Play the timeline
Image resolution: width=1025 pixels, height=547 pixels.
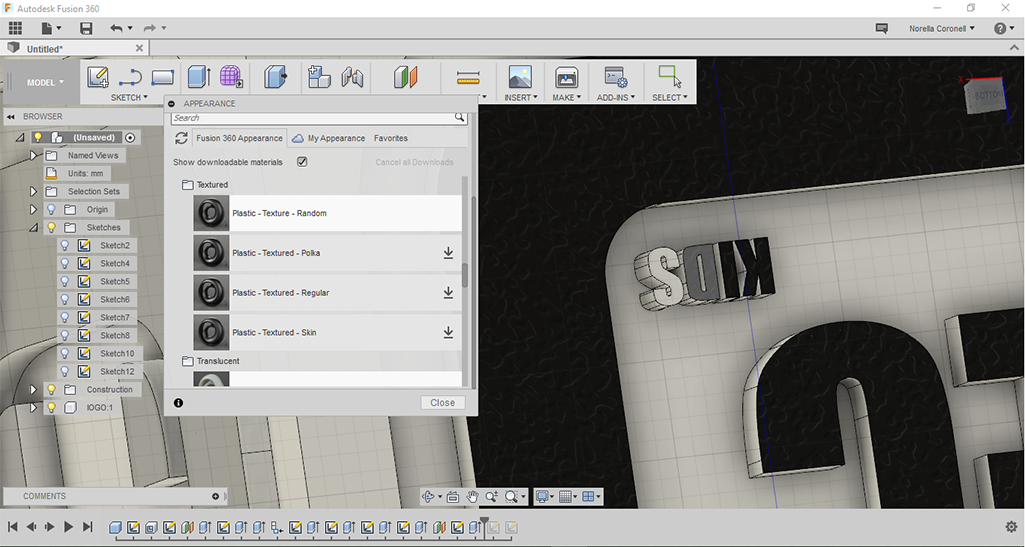pyautogui.click(x=68, y=527)
